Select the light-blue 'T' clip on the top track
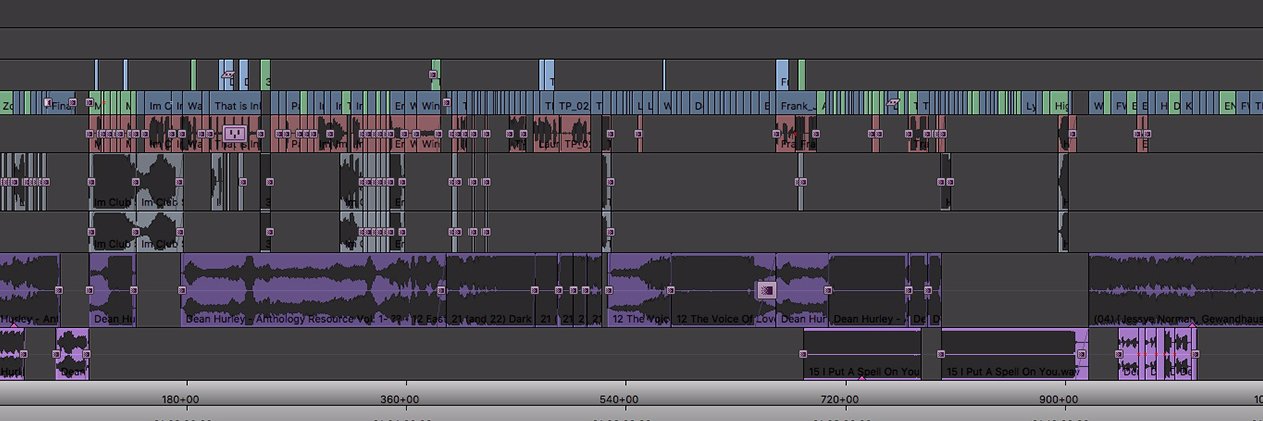 (547, 75)
